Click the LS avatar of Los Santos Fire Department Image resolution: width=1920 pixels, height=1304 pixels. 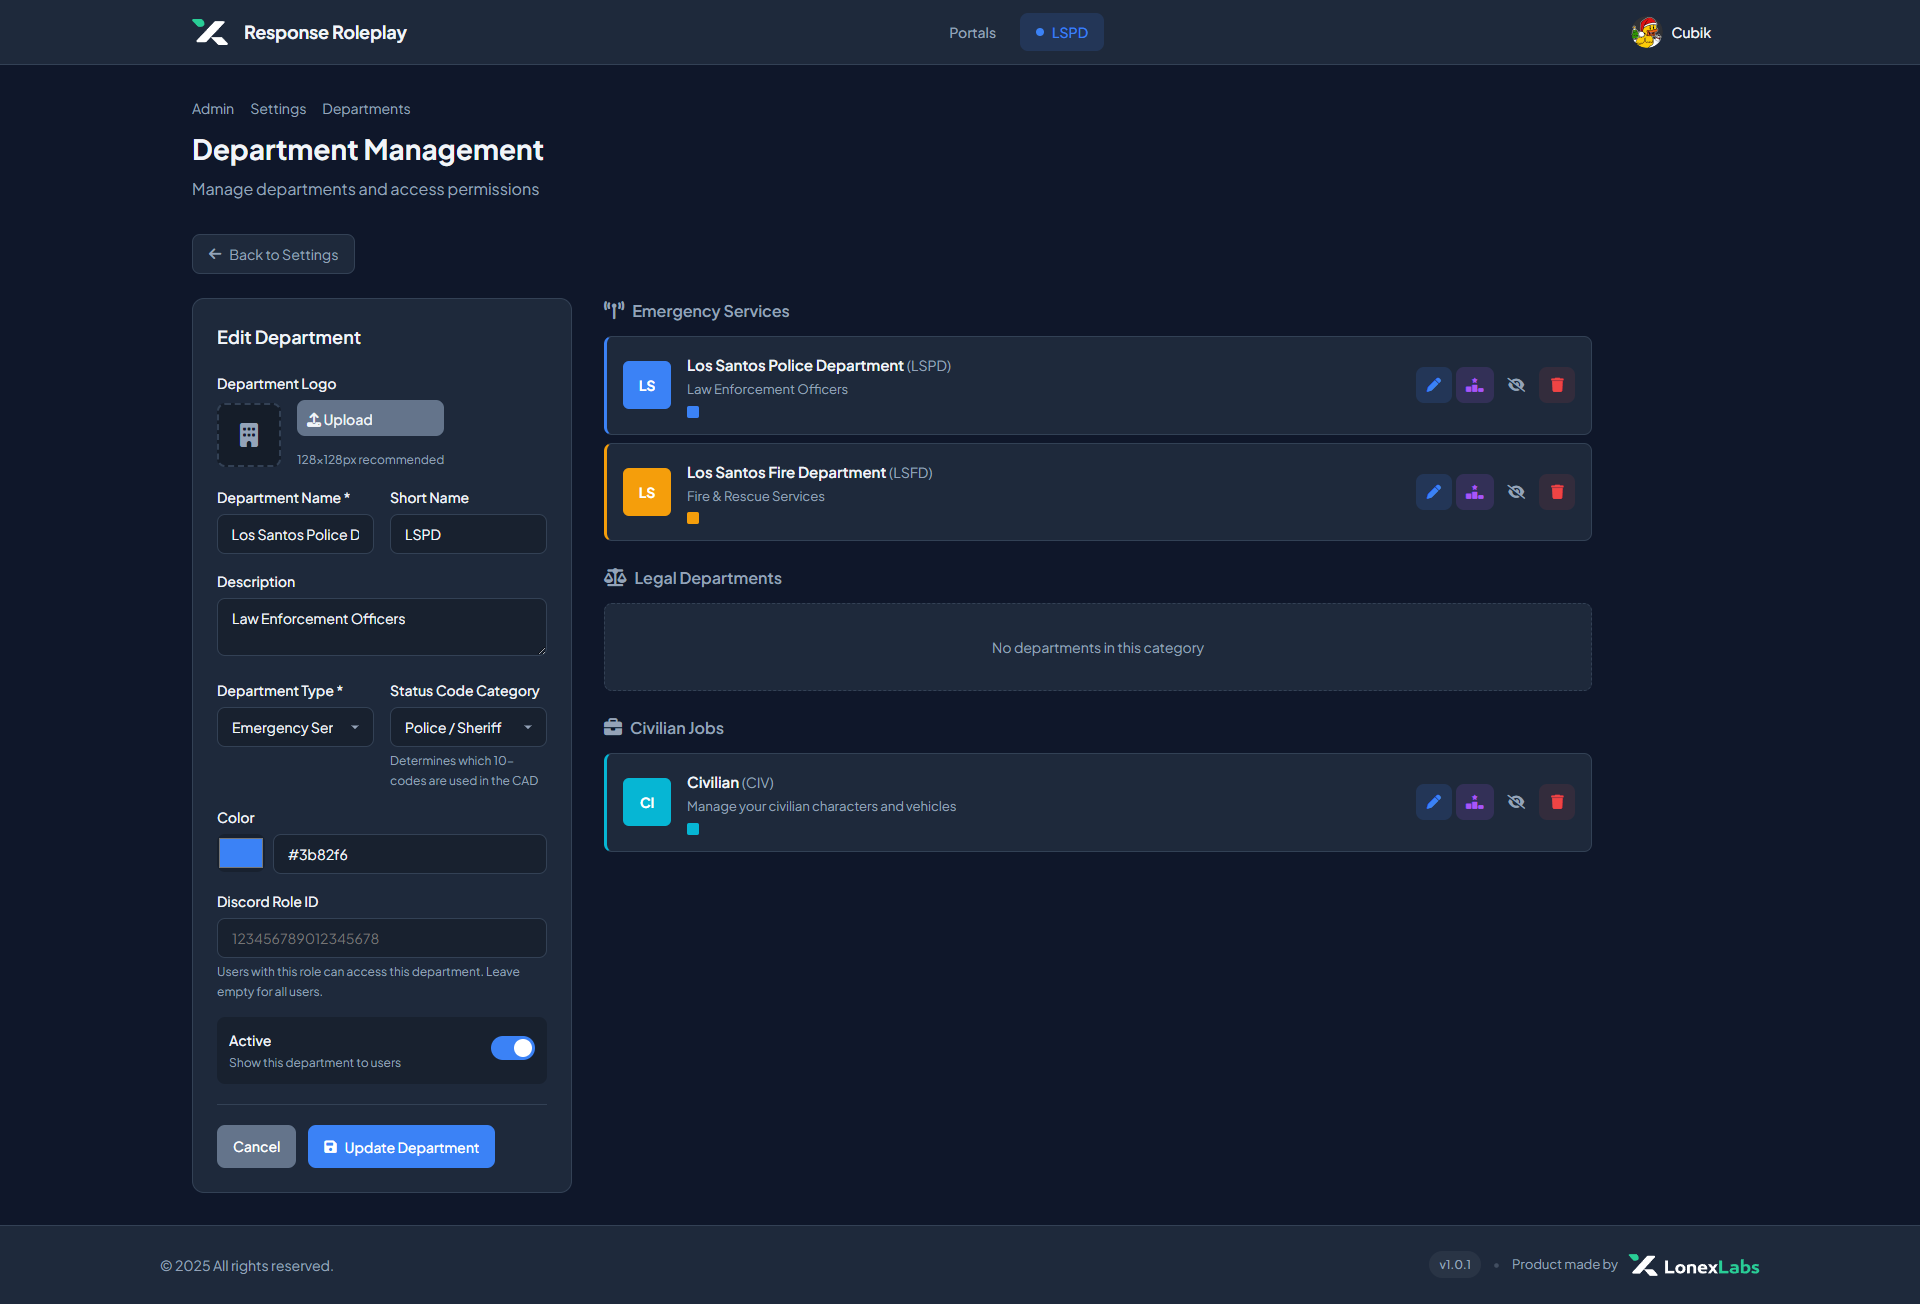point(647,492)
